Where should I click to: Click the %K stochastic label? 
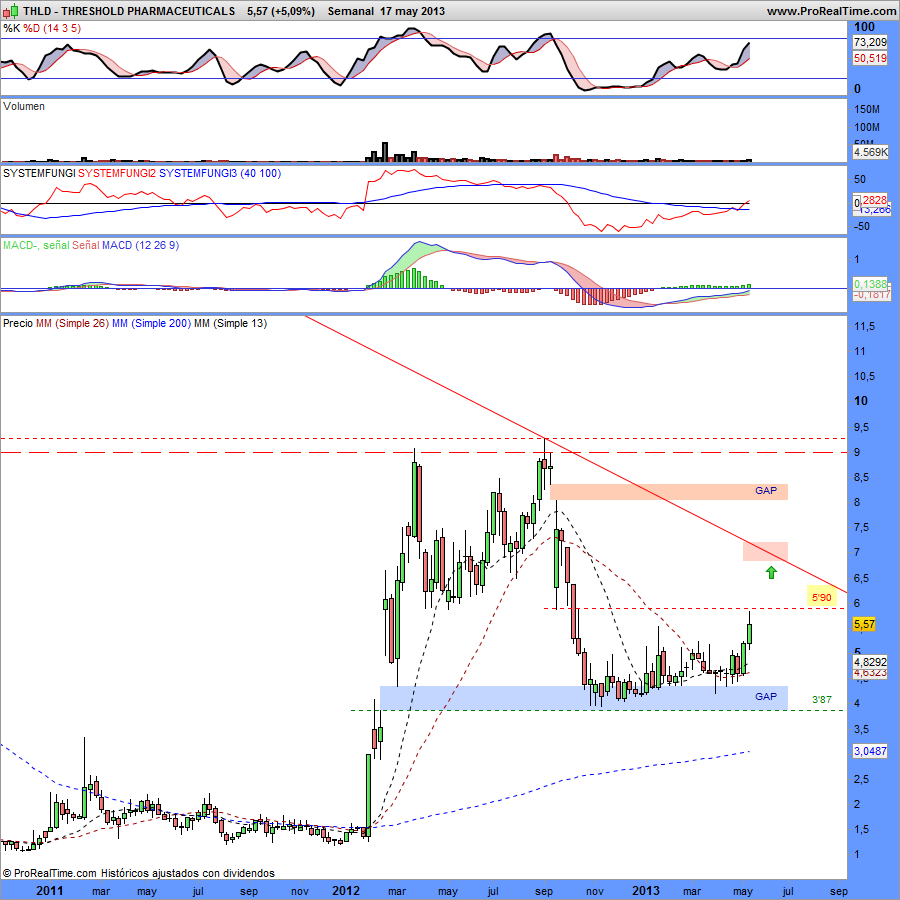coord(11,28)
